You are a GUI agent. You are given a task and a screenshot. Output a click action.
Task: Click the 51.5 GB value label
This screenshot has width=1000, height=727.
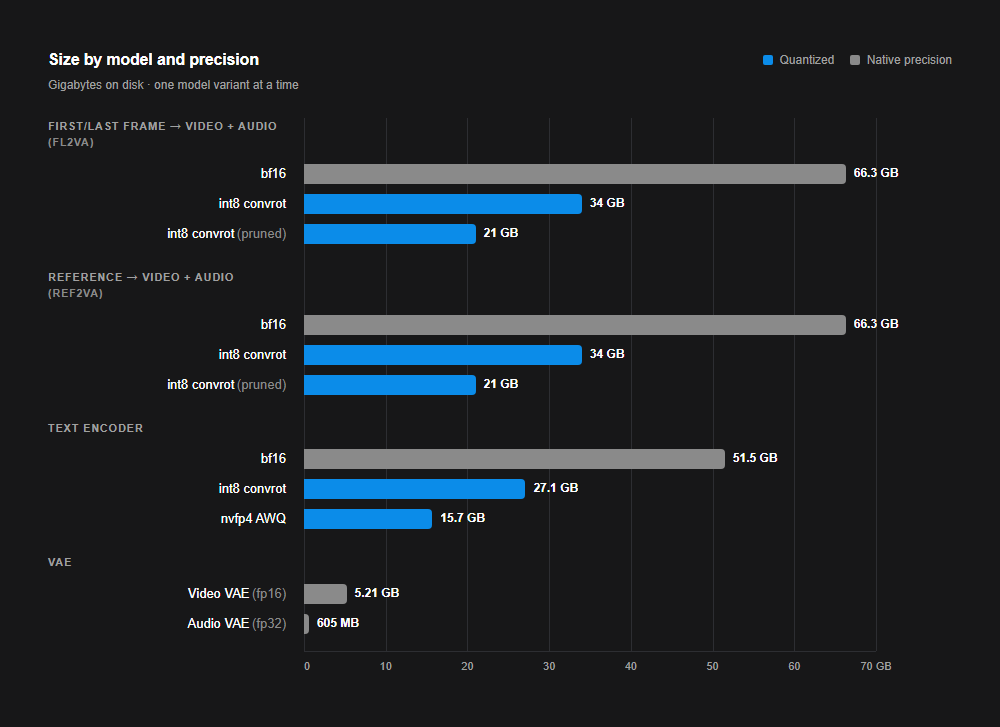754,458
